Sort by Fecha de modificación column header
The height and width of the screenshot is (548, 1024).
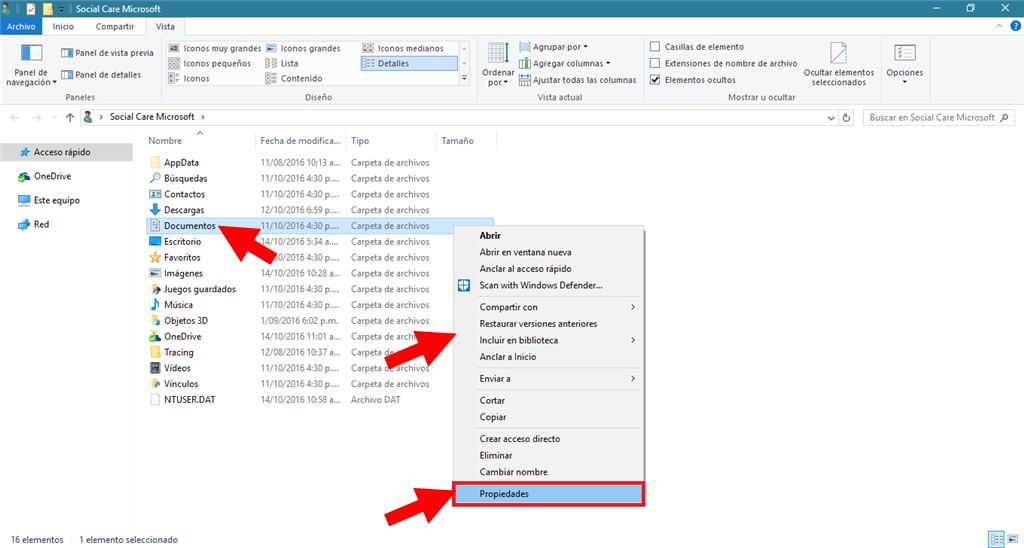[x=300, y=140]
